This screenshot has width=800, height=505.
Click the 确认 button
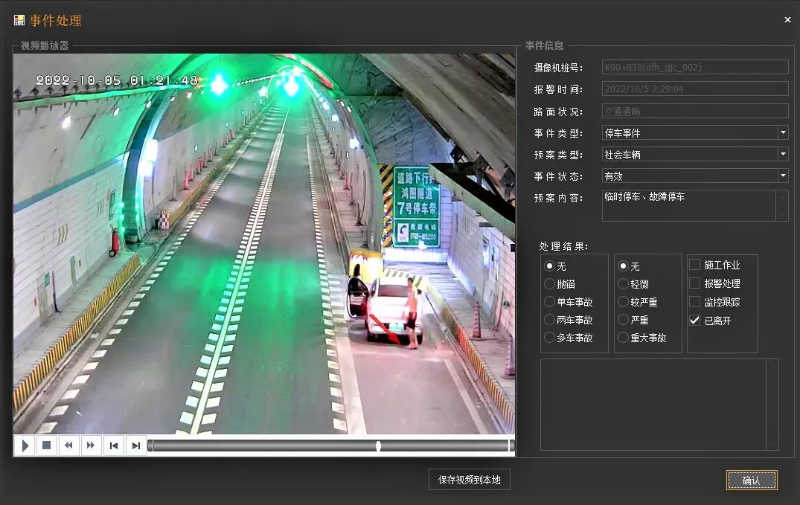pyautogui.click(x=751, y=480)
